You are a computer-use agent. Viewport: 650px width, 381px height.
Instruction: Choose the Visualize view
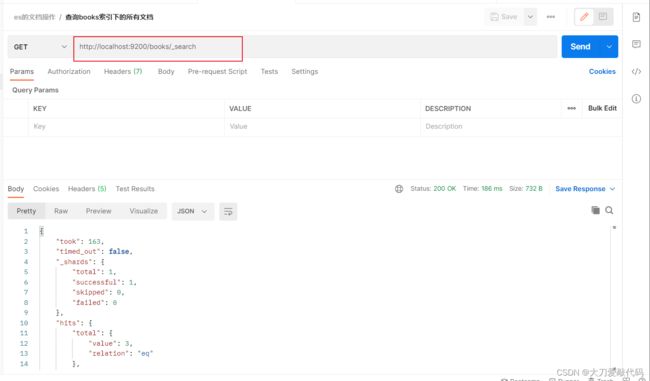pos(144,211)
